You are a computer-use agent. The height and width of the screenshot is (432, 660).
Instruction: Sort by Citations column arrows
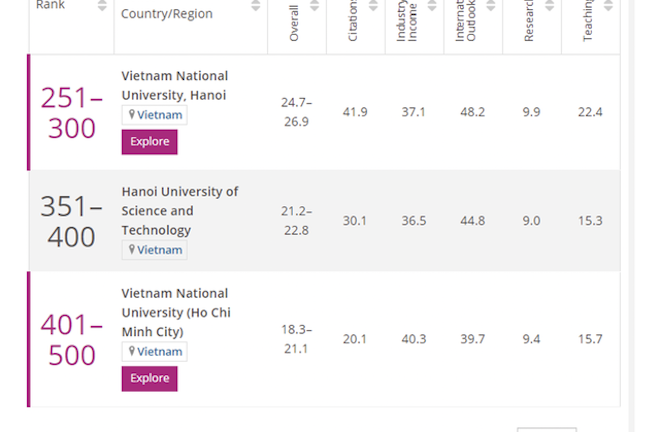point(374,7)
